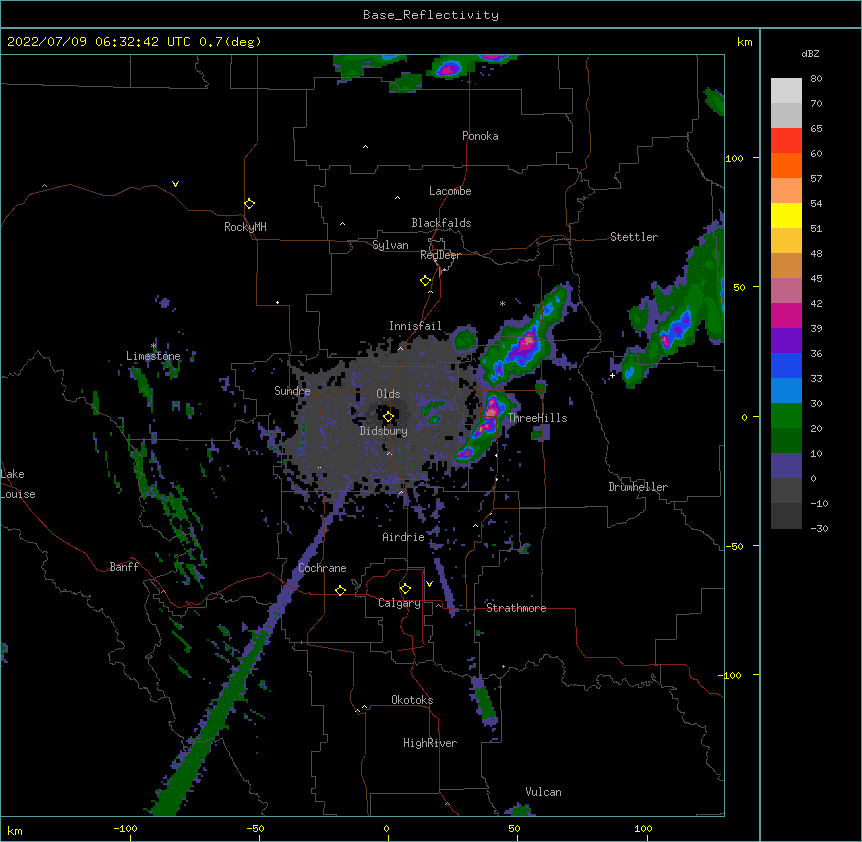Click the yellow radar site marker near Didsbury

tap(388, 416)
